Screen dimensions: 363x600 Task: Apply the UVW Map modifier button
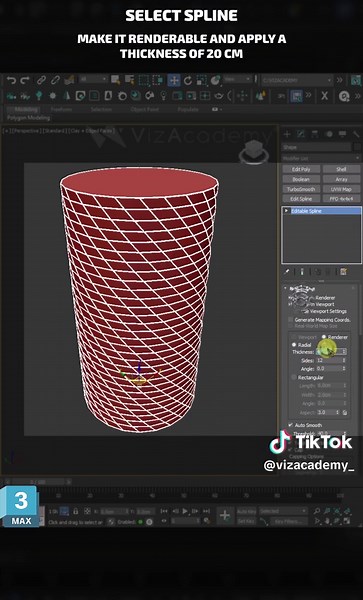tap(341, 189)
